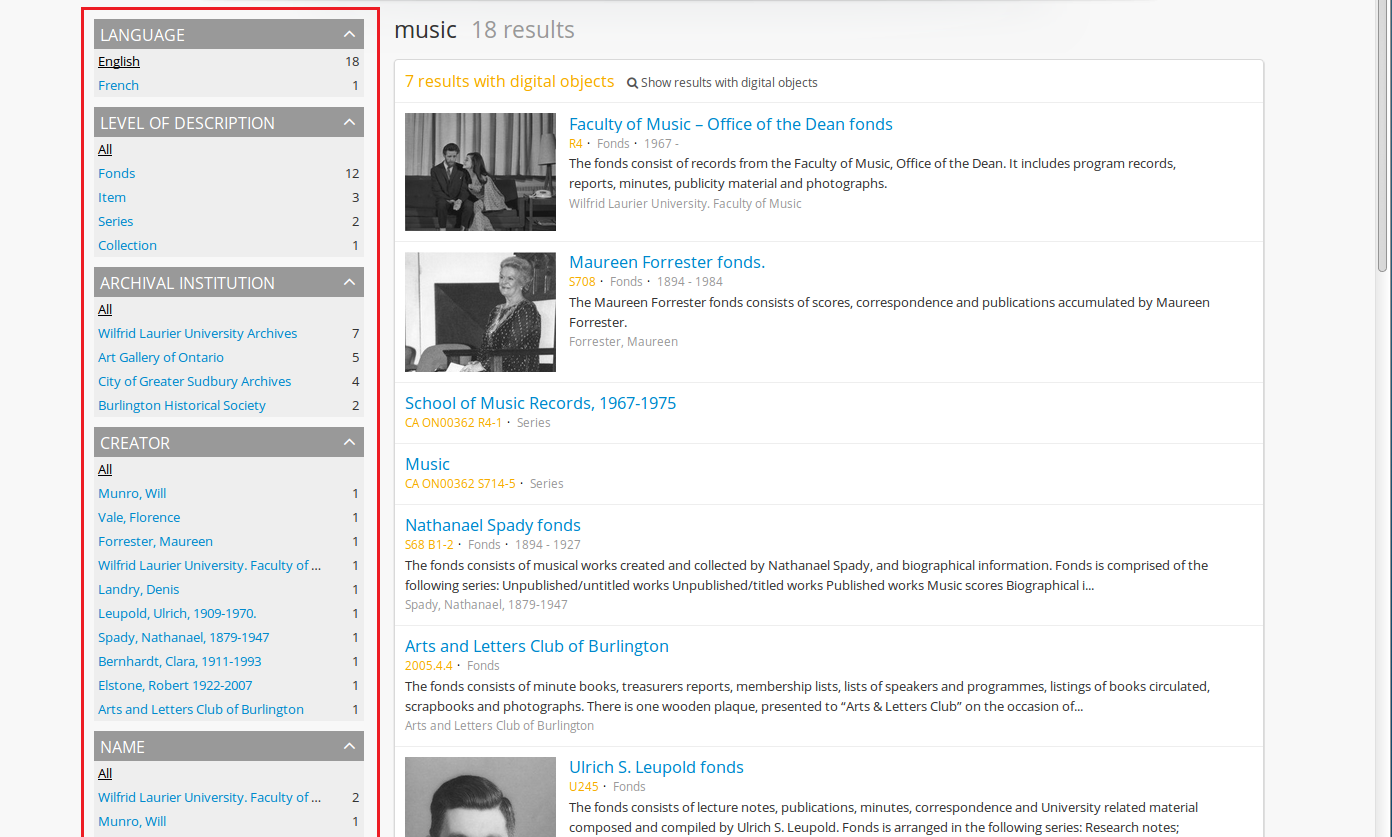
Task: Collapse the Archival Institution facet
Action: tap(349, 283)
